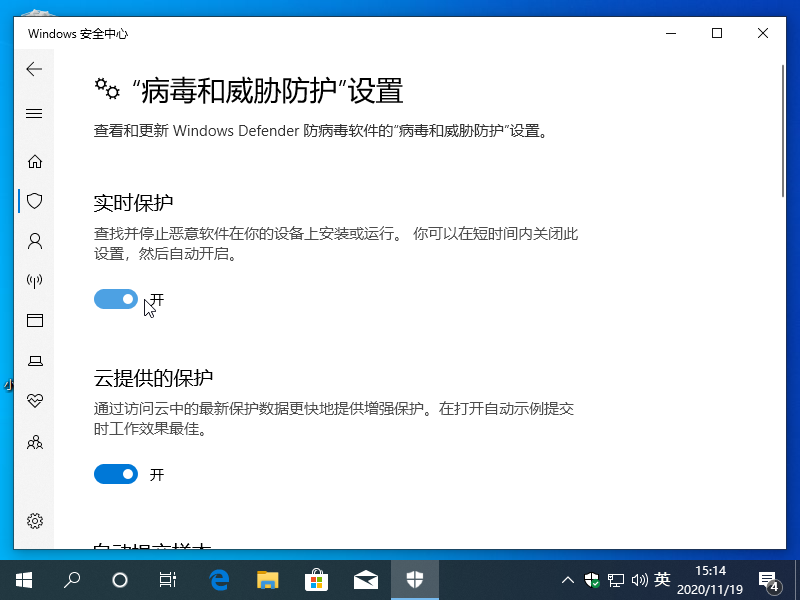
Task: Open Device security laptop icon
Action: 34,361
